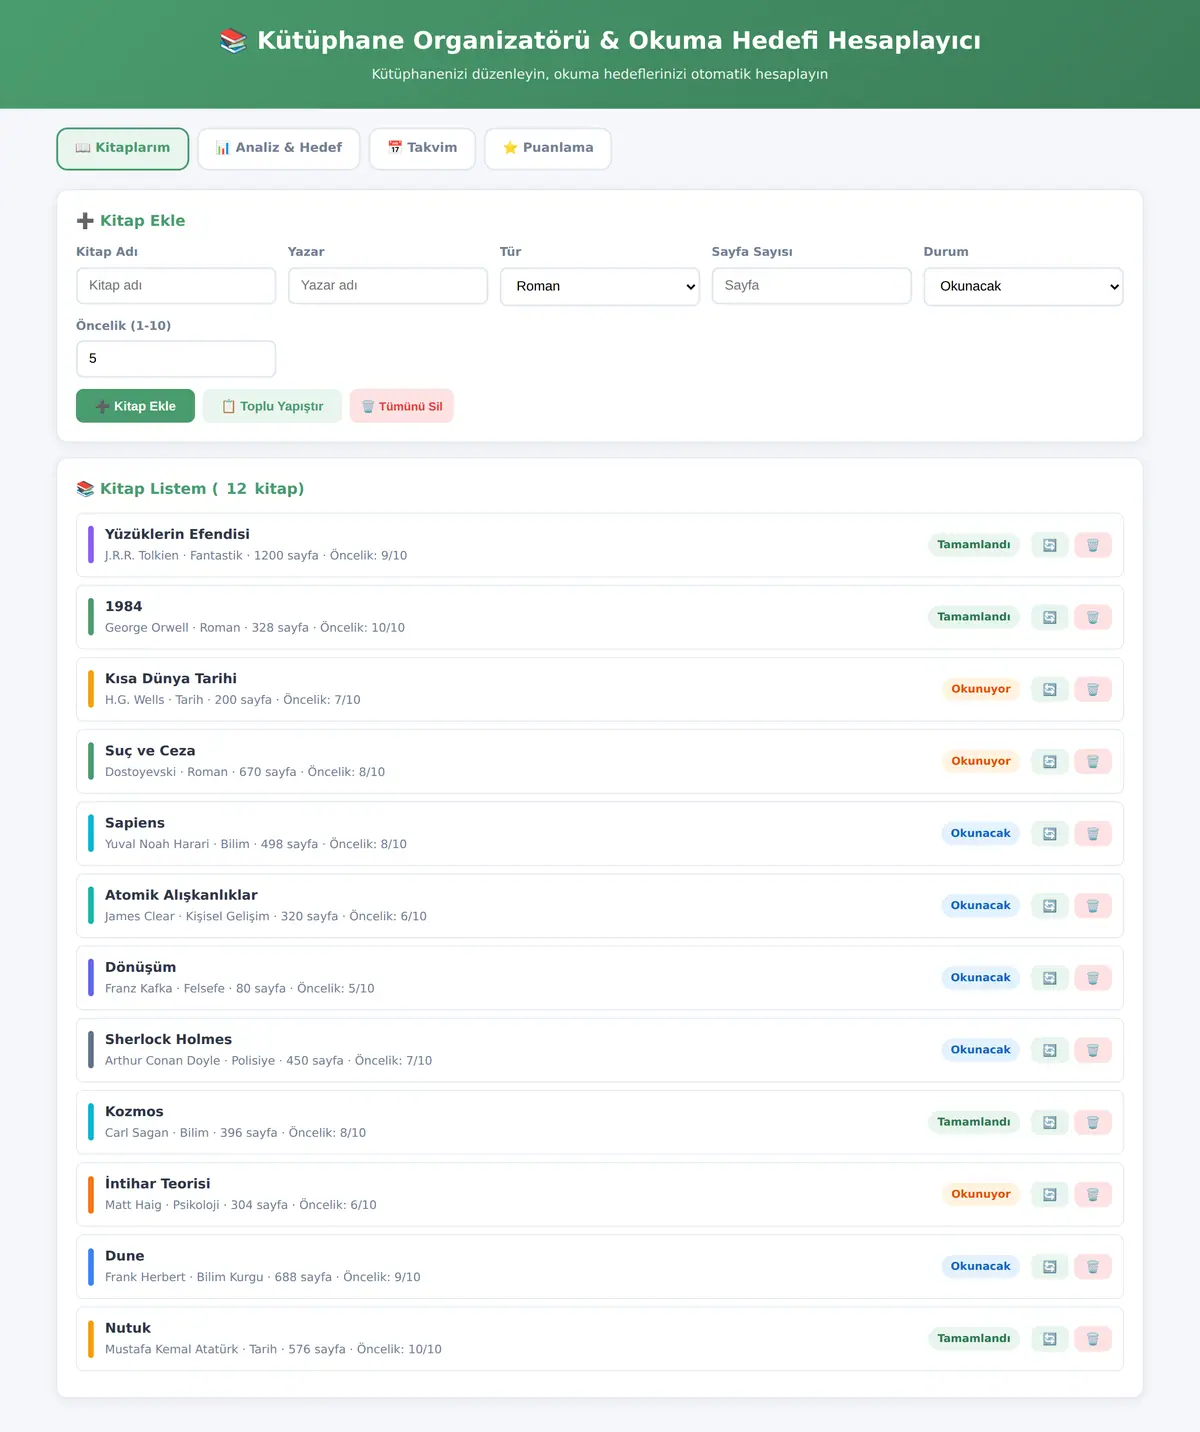Select the Puanlama tab
1200x1432 pixels.
pyautogui.click(x=548, y=148)
